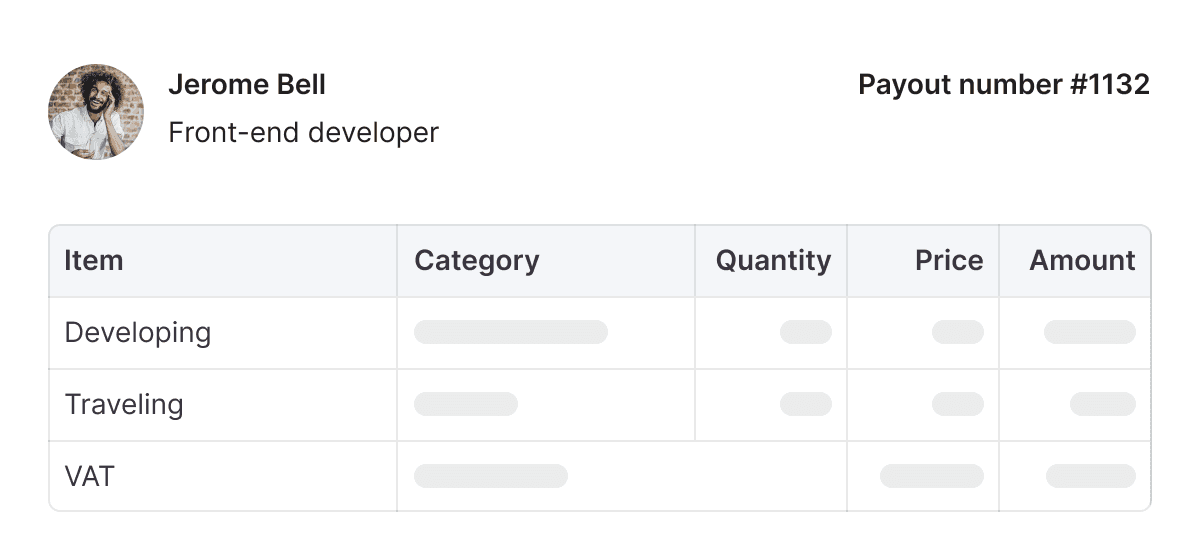This screenshot has height=560, width=1200.
Task: Click the Traveling category placeholder
Action: click(x=466, y=404)
